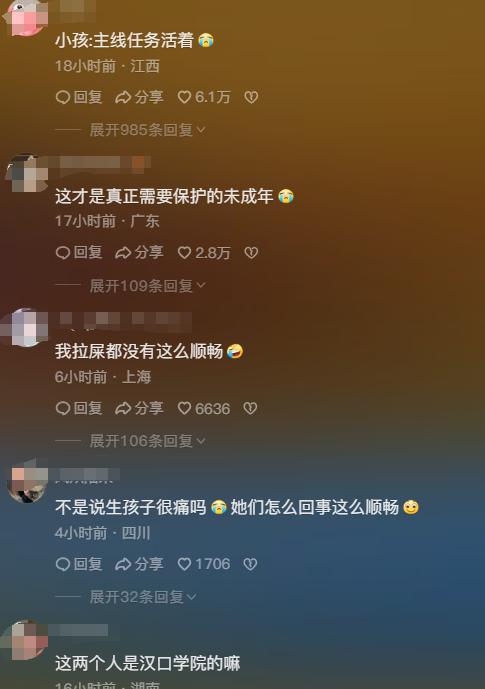485x689 pixels.
Task: Open the 上海 commenter's avatar
Action: (26, 328)
